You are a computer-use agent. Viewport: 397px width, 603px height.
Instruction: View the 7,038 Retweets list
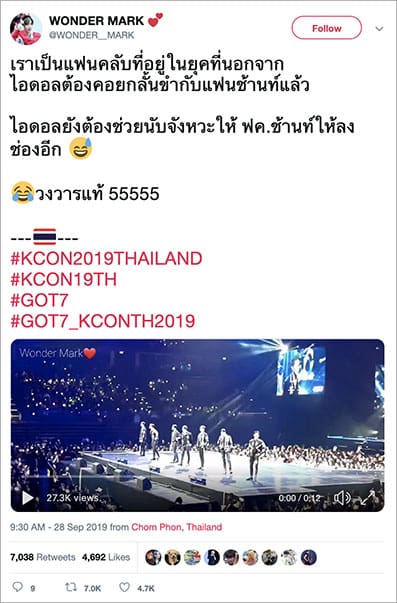pyautogui.click(x=43, y=557)
